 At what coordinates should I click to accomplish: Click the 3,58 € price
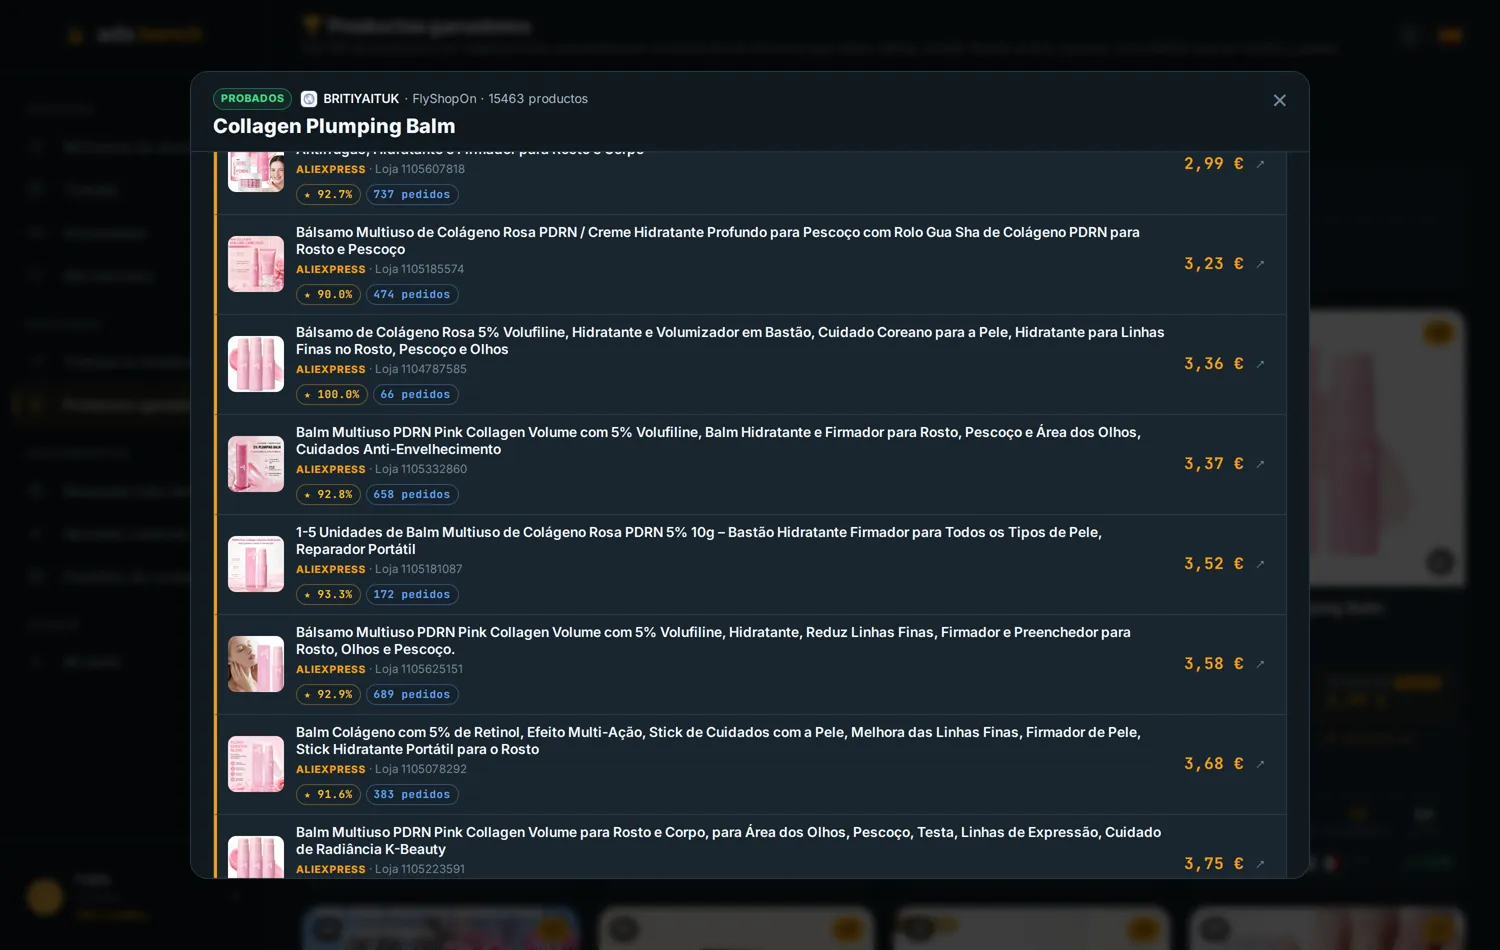click(x=1214, y=664)
